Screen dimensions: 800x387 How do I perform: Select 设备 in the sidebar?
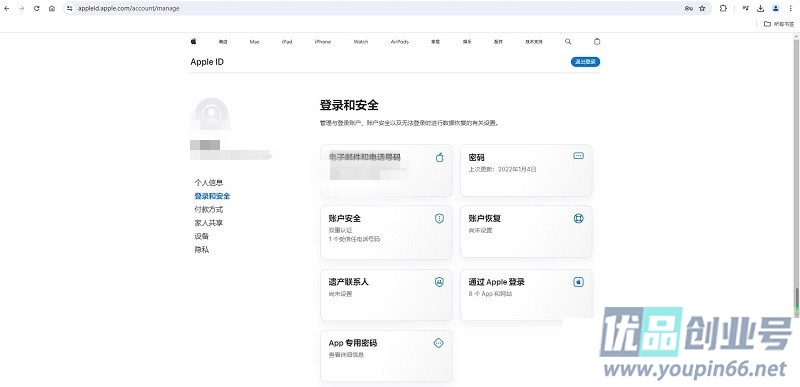coord(202,237)
